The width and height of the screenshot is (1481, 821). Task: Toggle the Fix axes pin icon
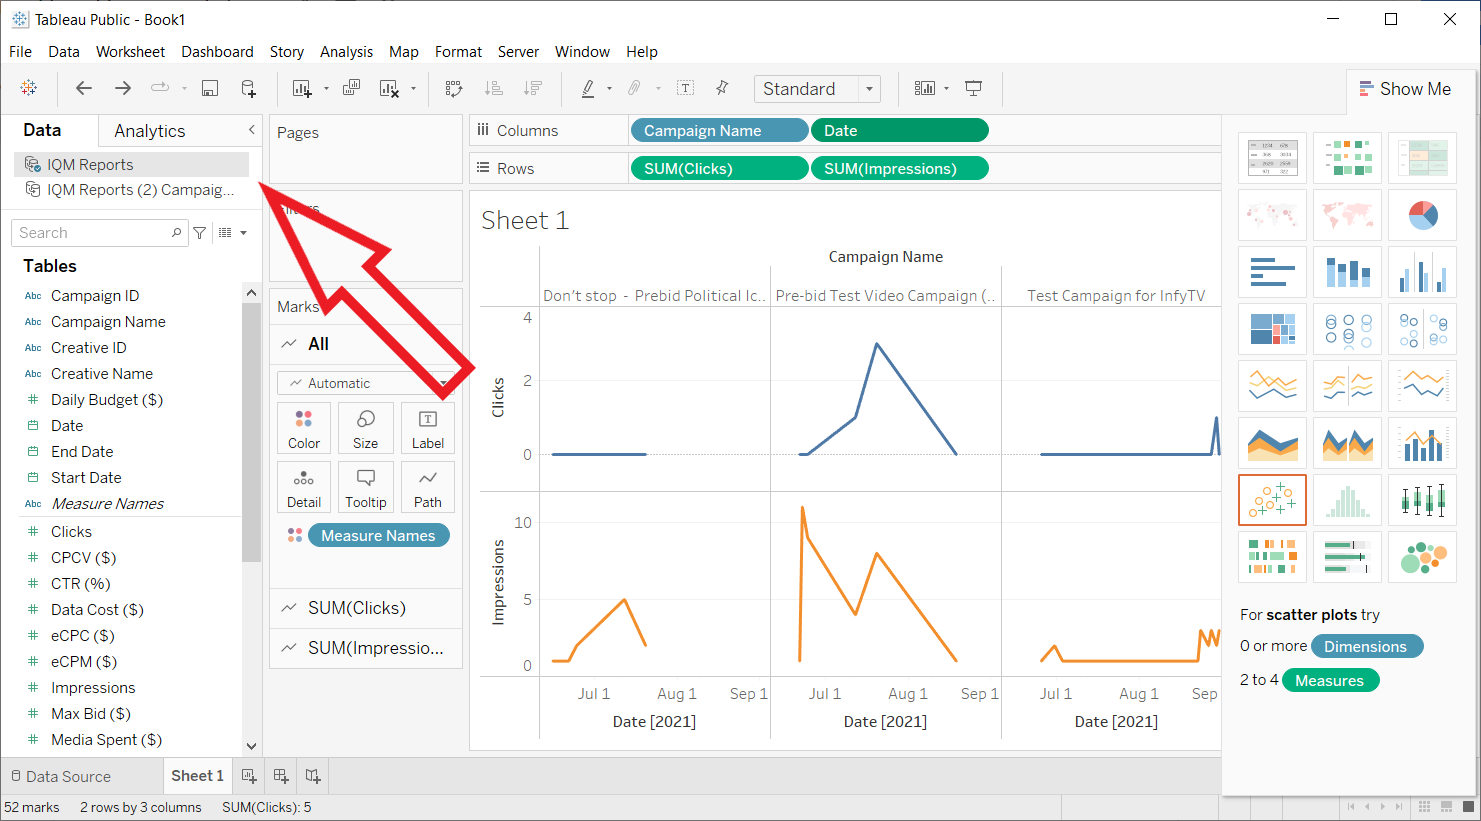722,89
